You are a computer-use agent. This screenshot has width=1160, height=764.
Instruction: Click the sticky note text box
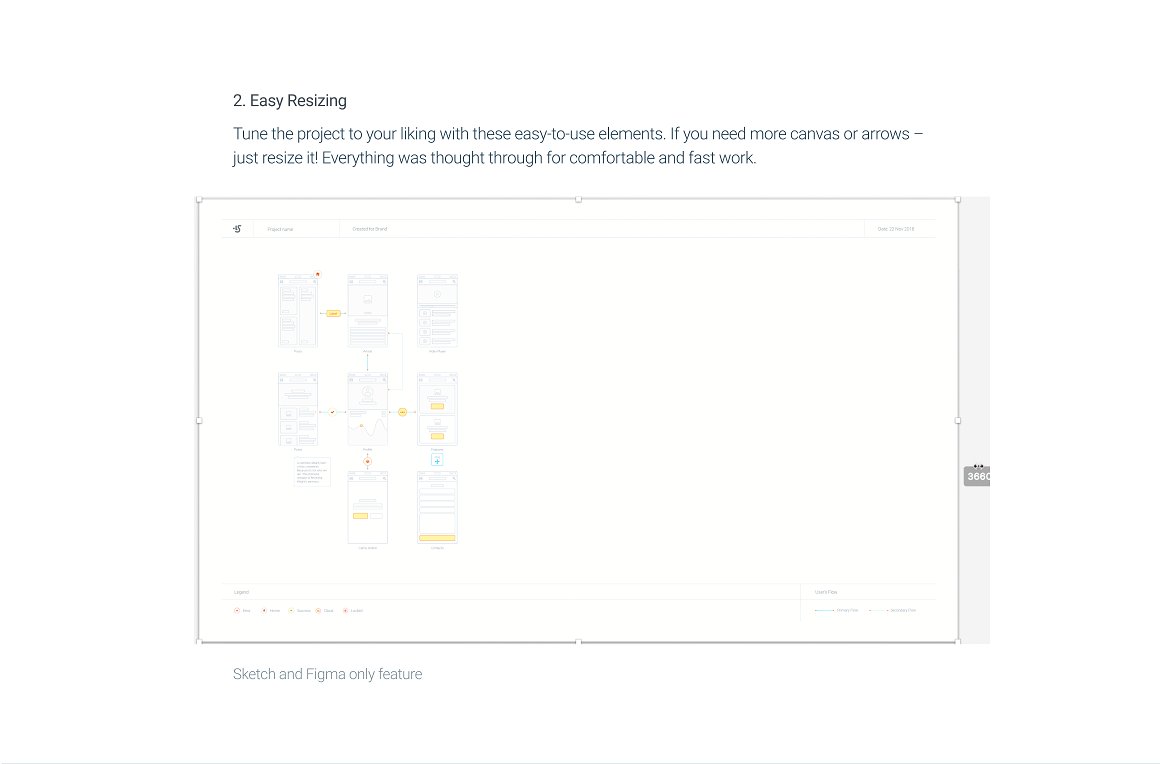[312, 472]
